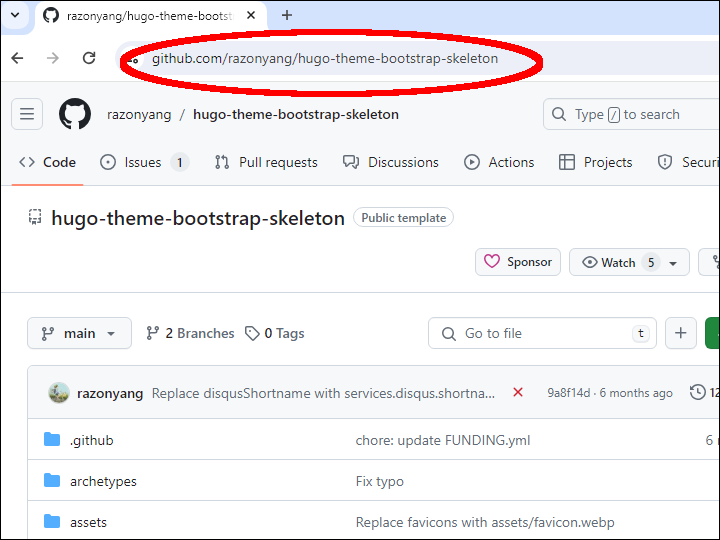Open the archetypes folder

[x=103, y=481]
